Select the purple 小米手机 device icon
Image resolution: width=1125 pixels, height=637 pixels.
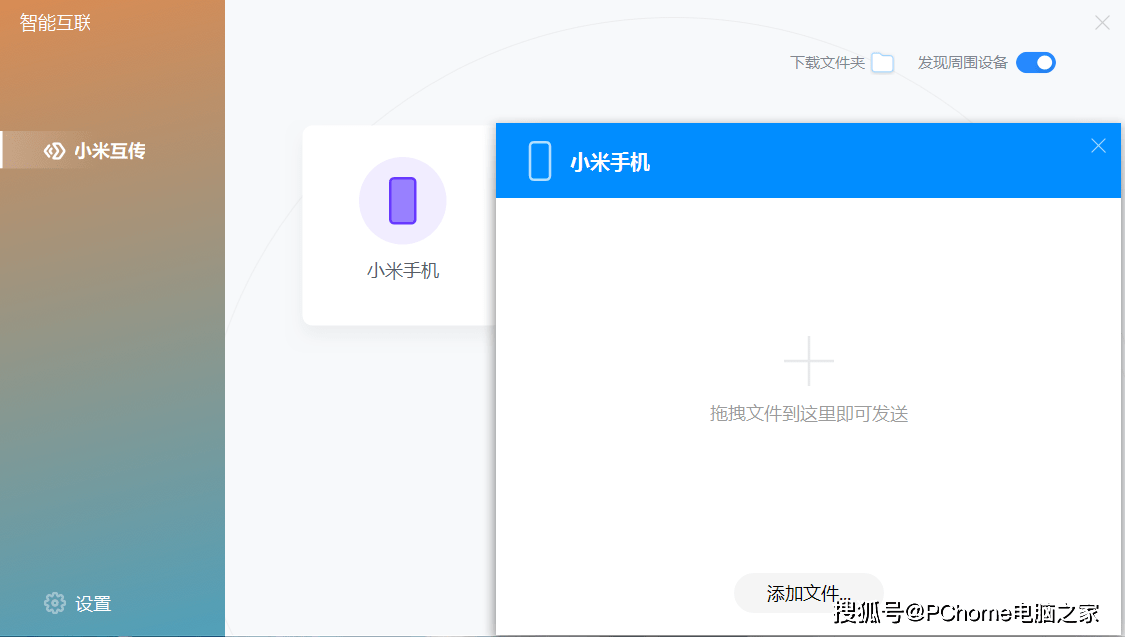pyautogui.click(x=403, y=201)
